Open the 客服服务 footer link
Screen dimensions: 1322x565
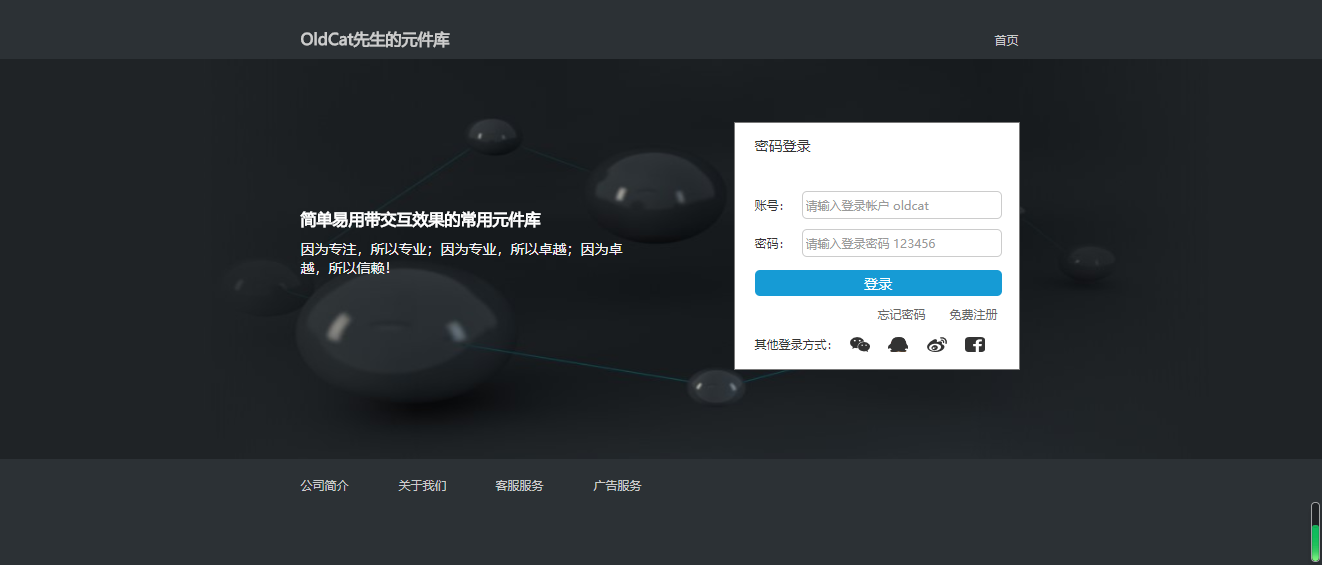[x=519, y=486]
